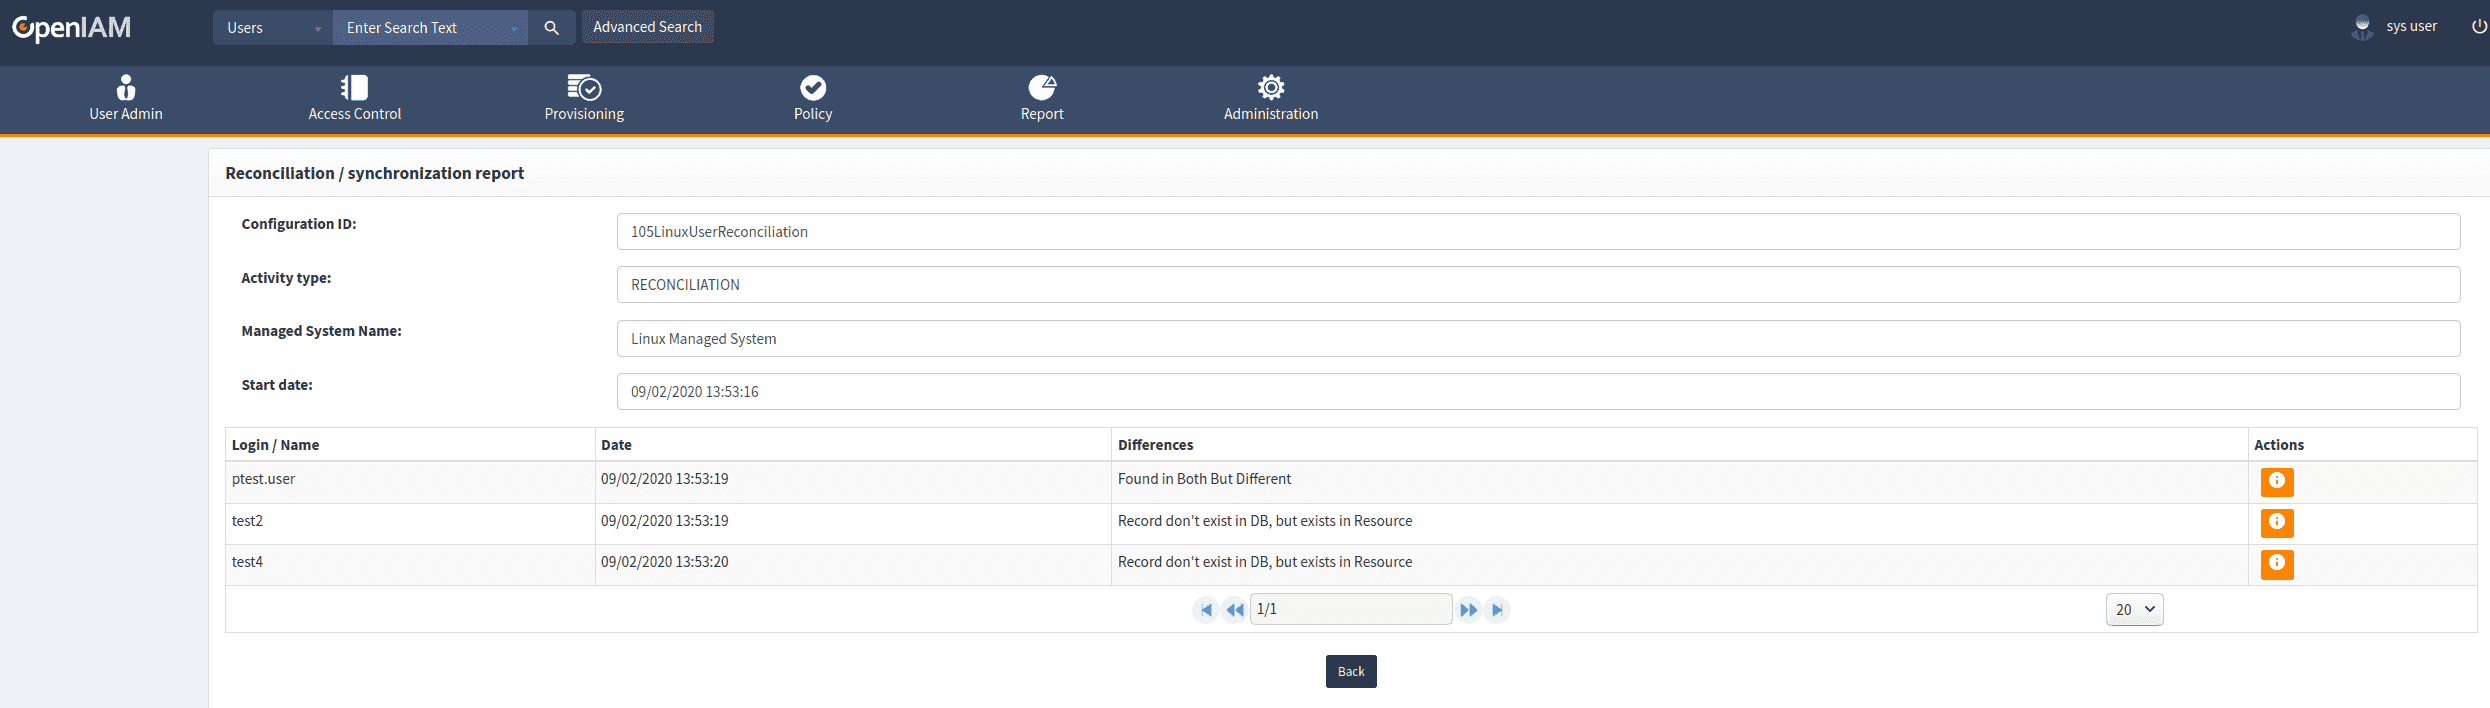
Task: Go to the next results page
Action: 1468,610
